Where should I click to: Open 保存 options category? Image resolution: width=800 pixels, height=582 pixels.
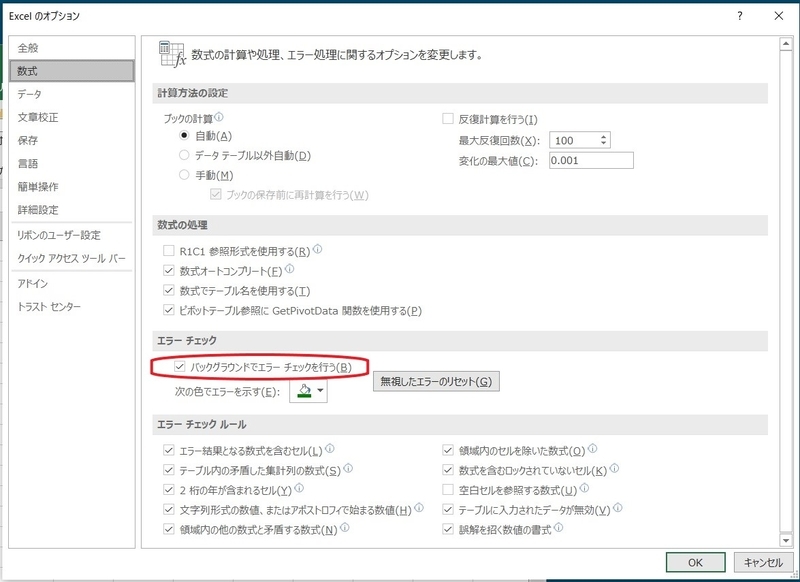(71, 140)
